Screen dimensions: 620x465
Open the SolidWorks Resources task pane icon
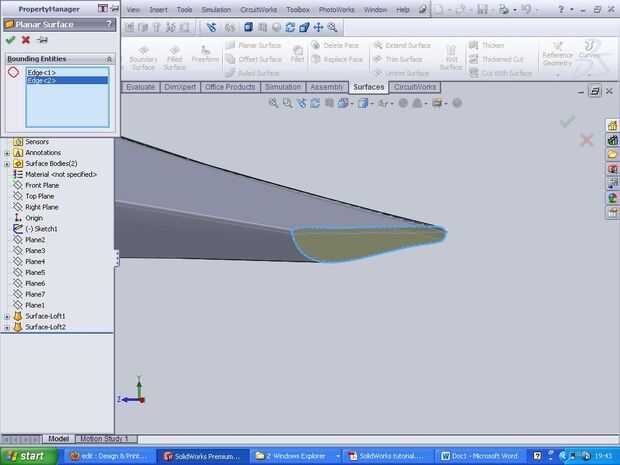(x=612, y=125)
